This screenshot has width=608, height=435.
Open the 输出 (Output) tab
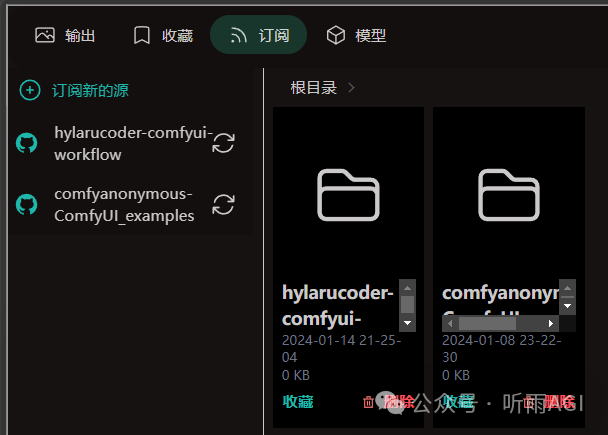65,35
